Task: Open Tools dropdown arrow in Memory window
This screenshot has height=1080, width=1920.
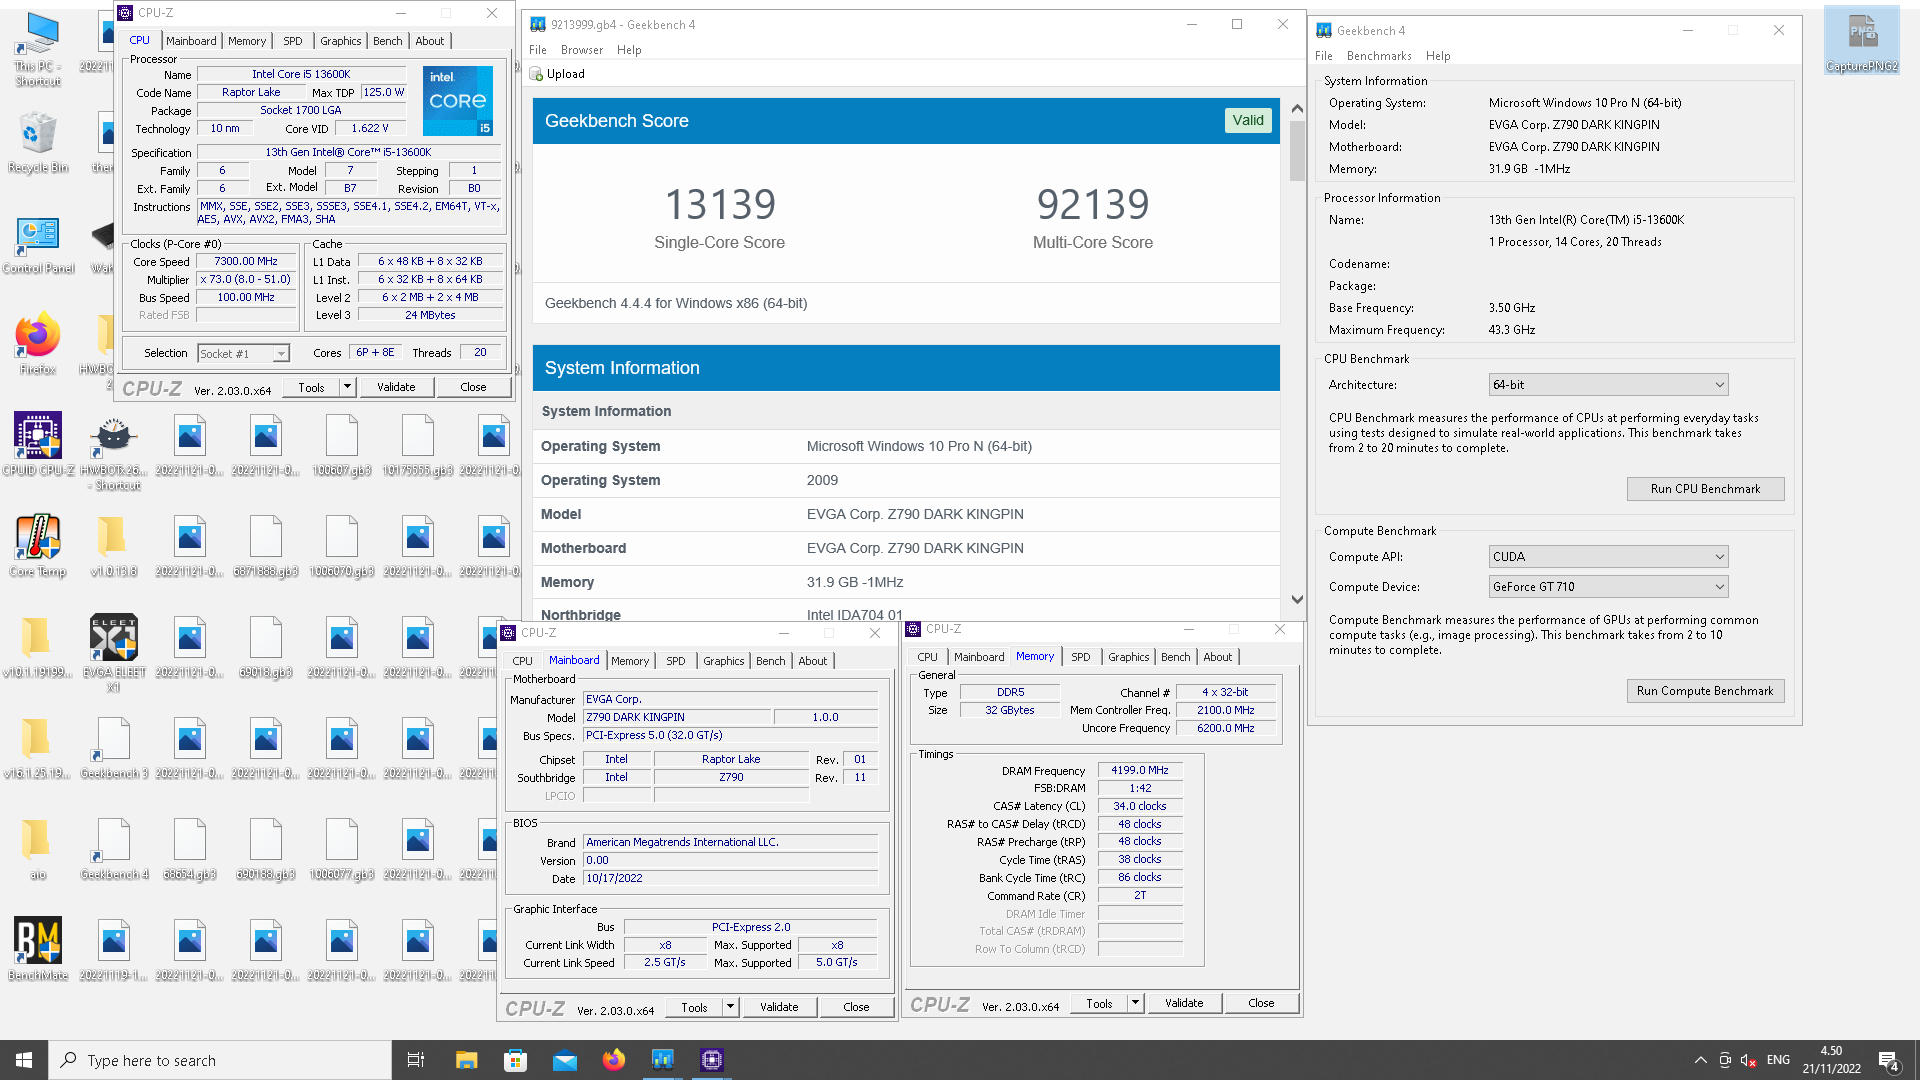Action: [x=1135, y=1003]
